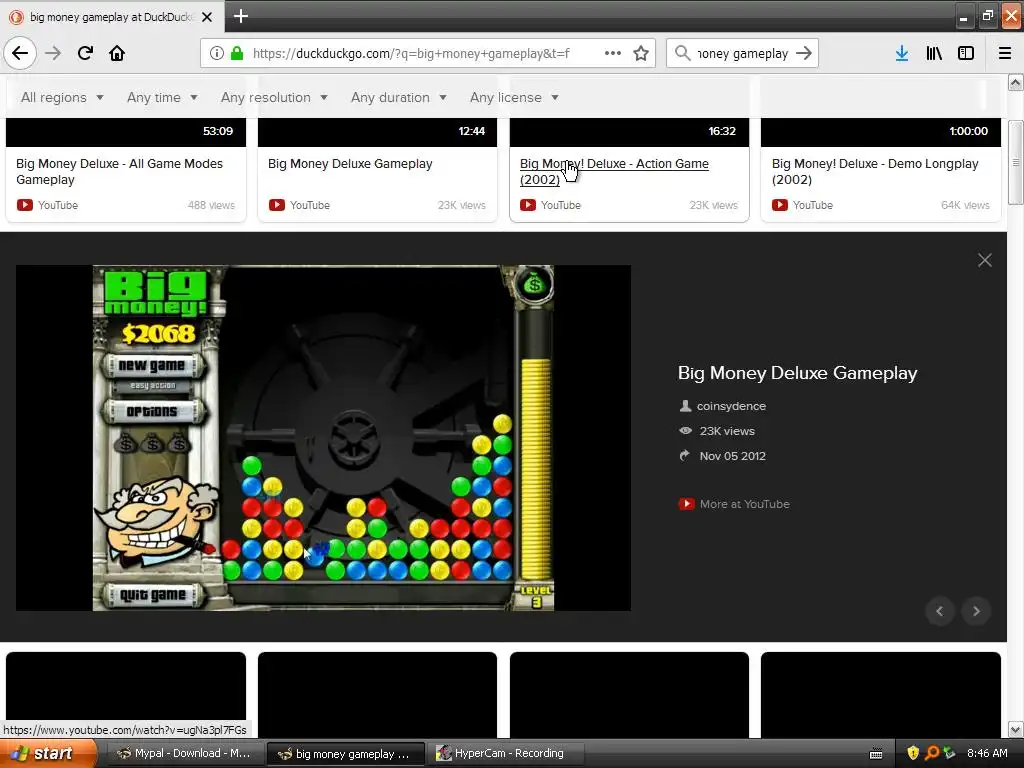This screenshot has height=768, width=1024.
Task: Open the page actions three-dot menu
Action: pos(613,53)
